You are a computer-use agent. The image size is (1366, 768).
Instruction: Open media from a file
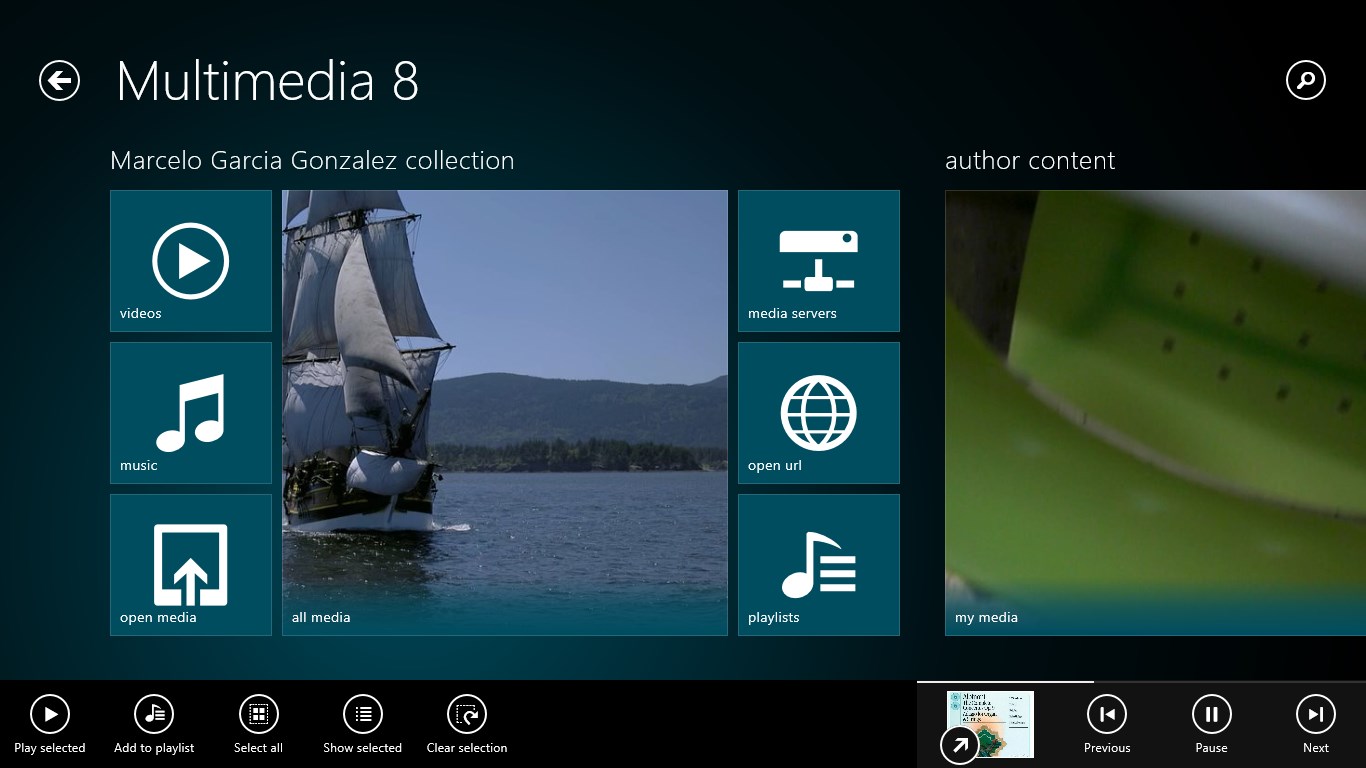(x=190, y=564)
